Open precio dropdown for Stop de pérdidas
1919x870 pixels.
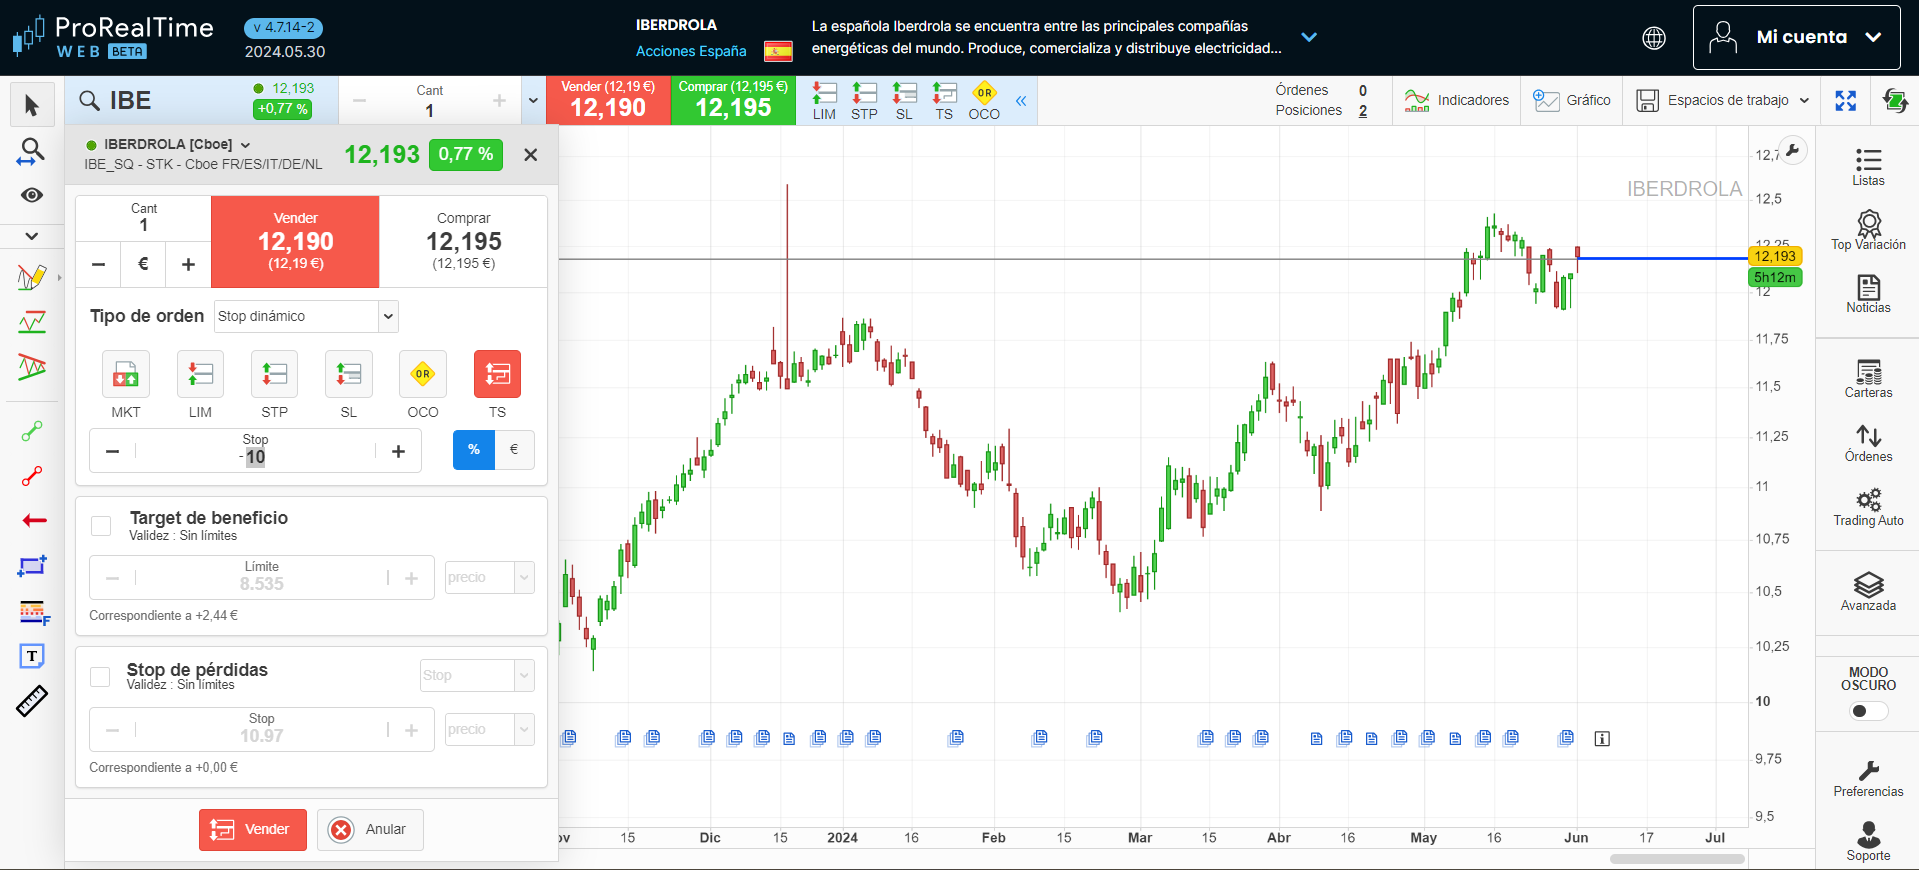(x=490, y=729)
